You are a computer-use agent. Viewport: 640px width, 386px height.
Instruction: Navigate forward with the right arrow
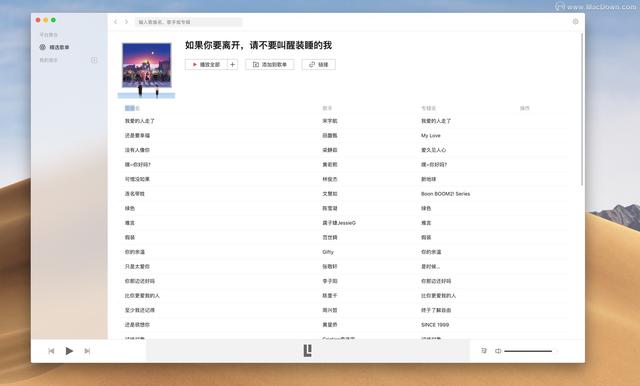(x=126, y=22)
